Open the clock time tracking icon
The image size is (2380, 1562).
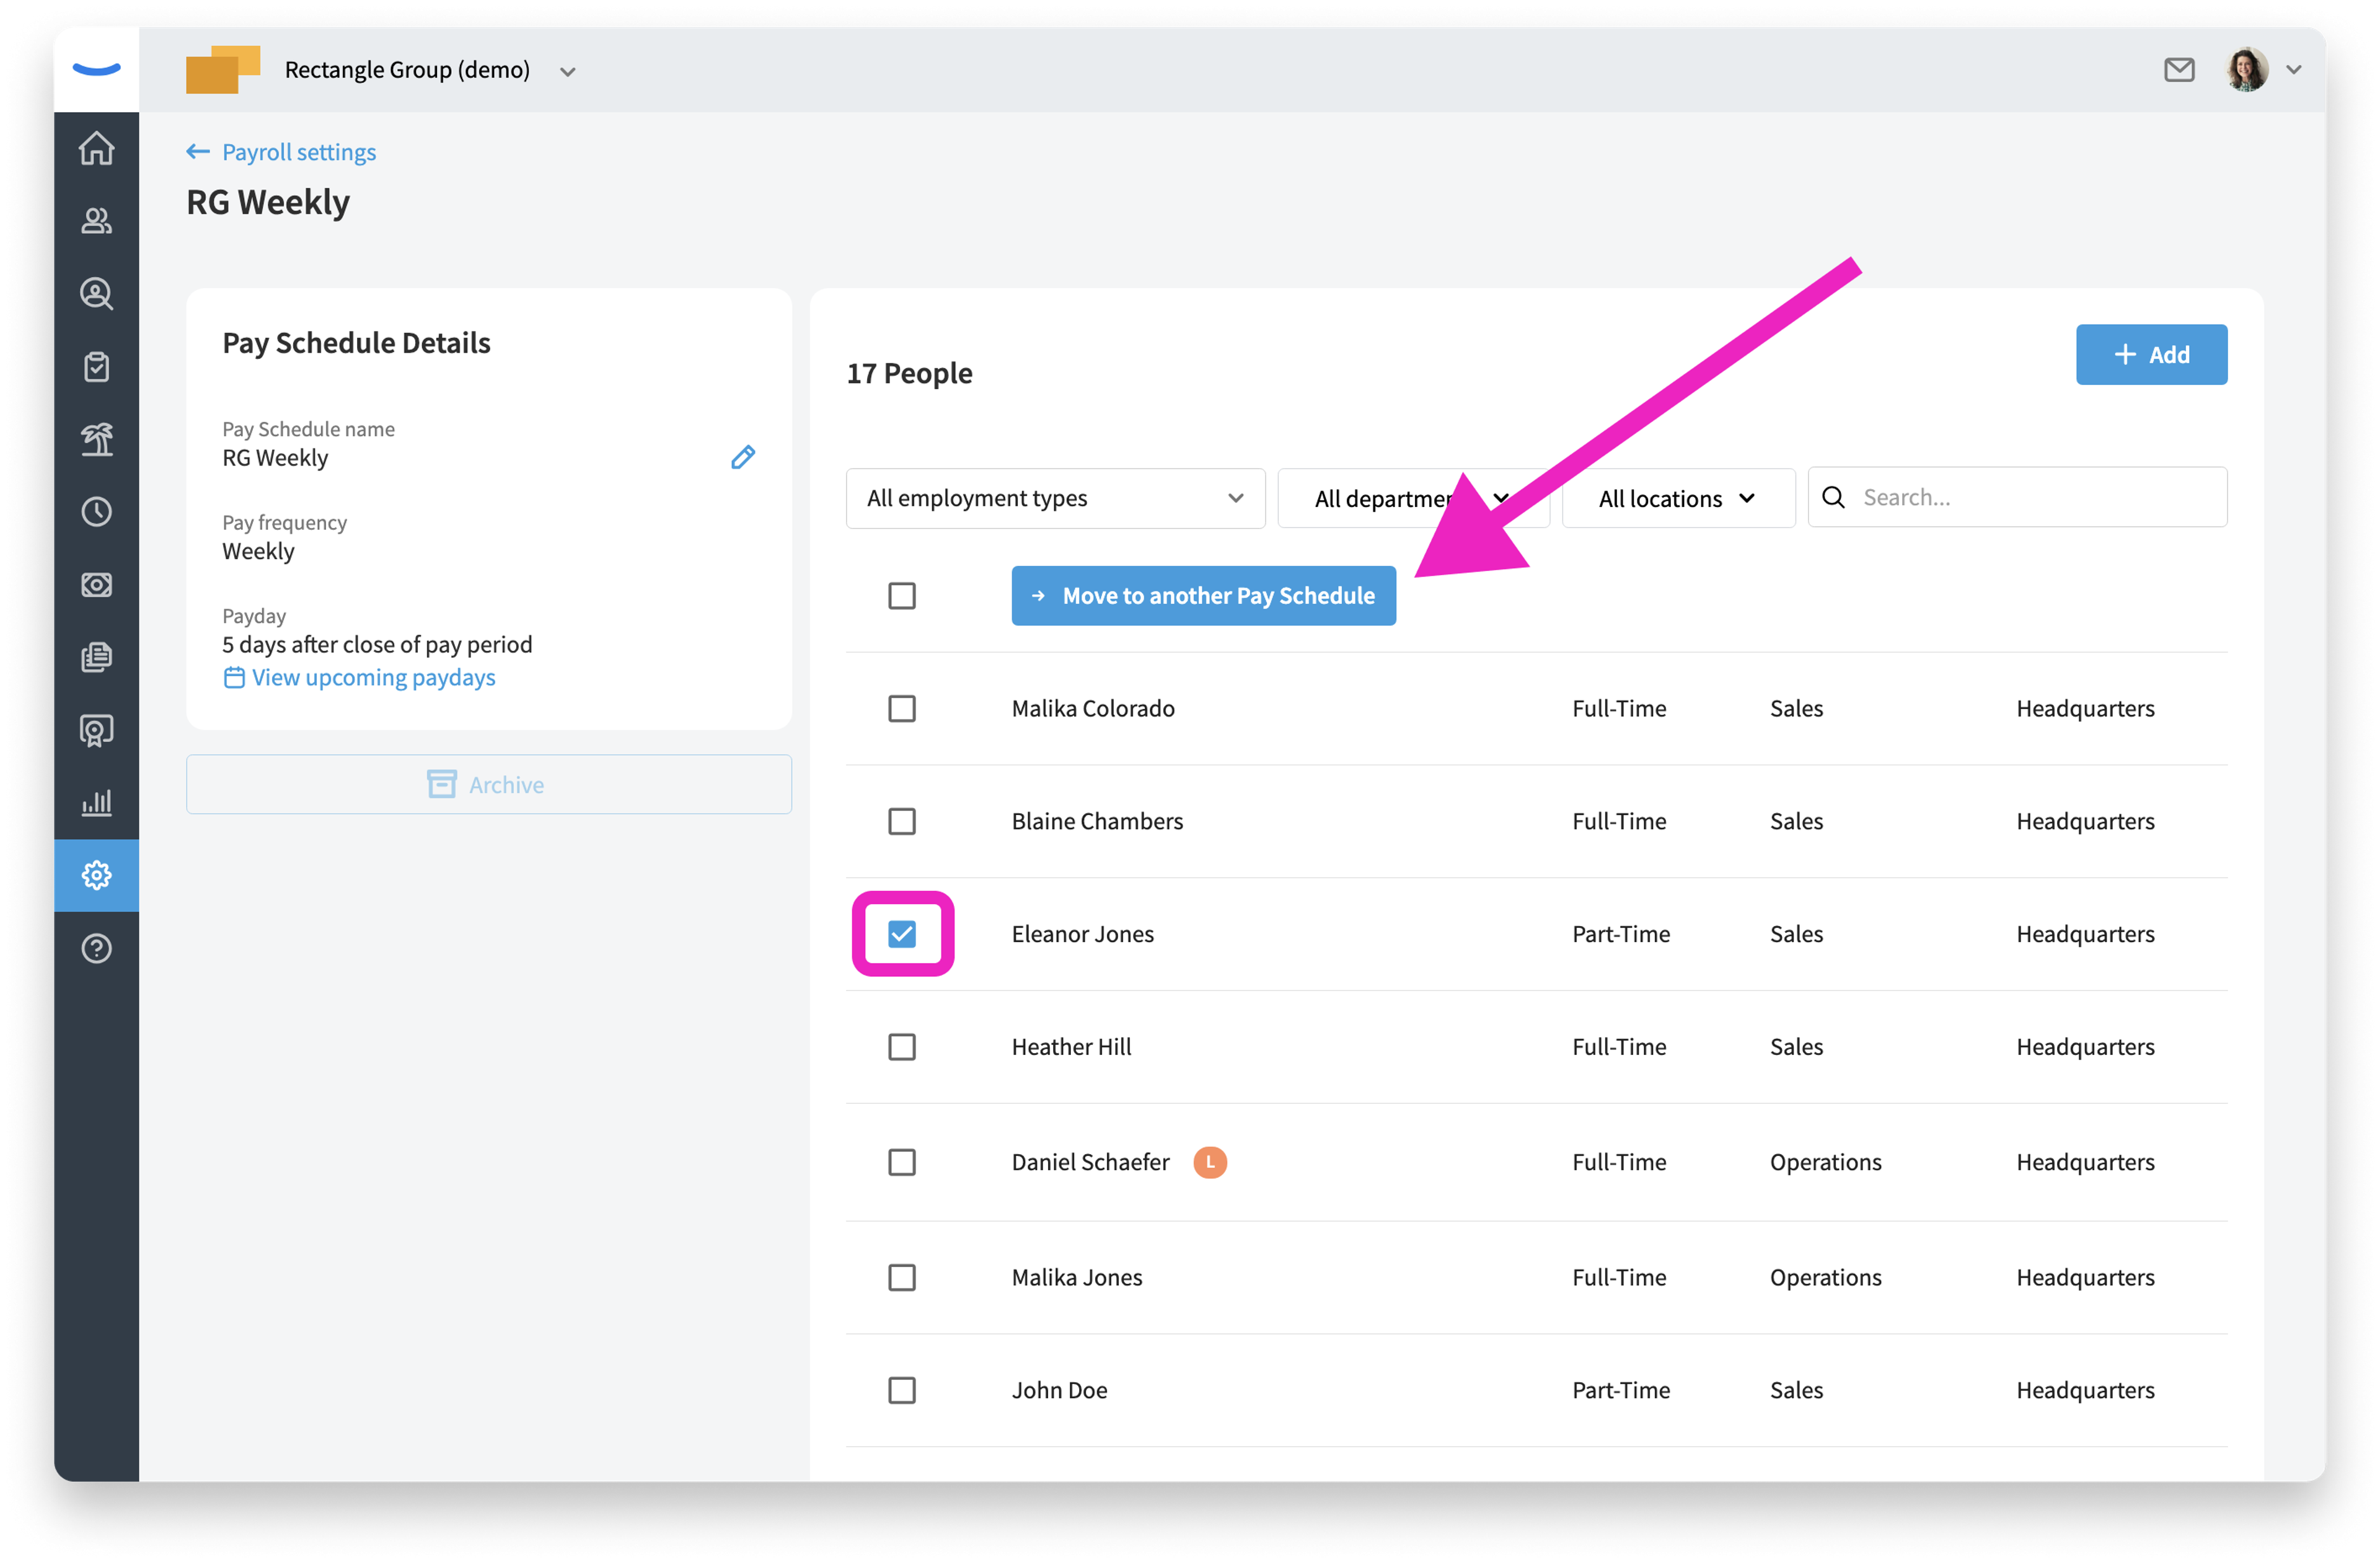96,512
